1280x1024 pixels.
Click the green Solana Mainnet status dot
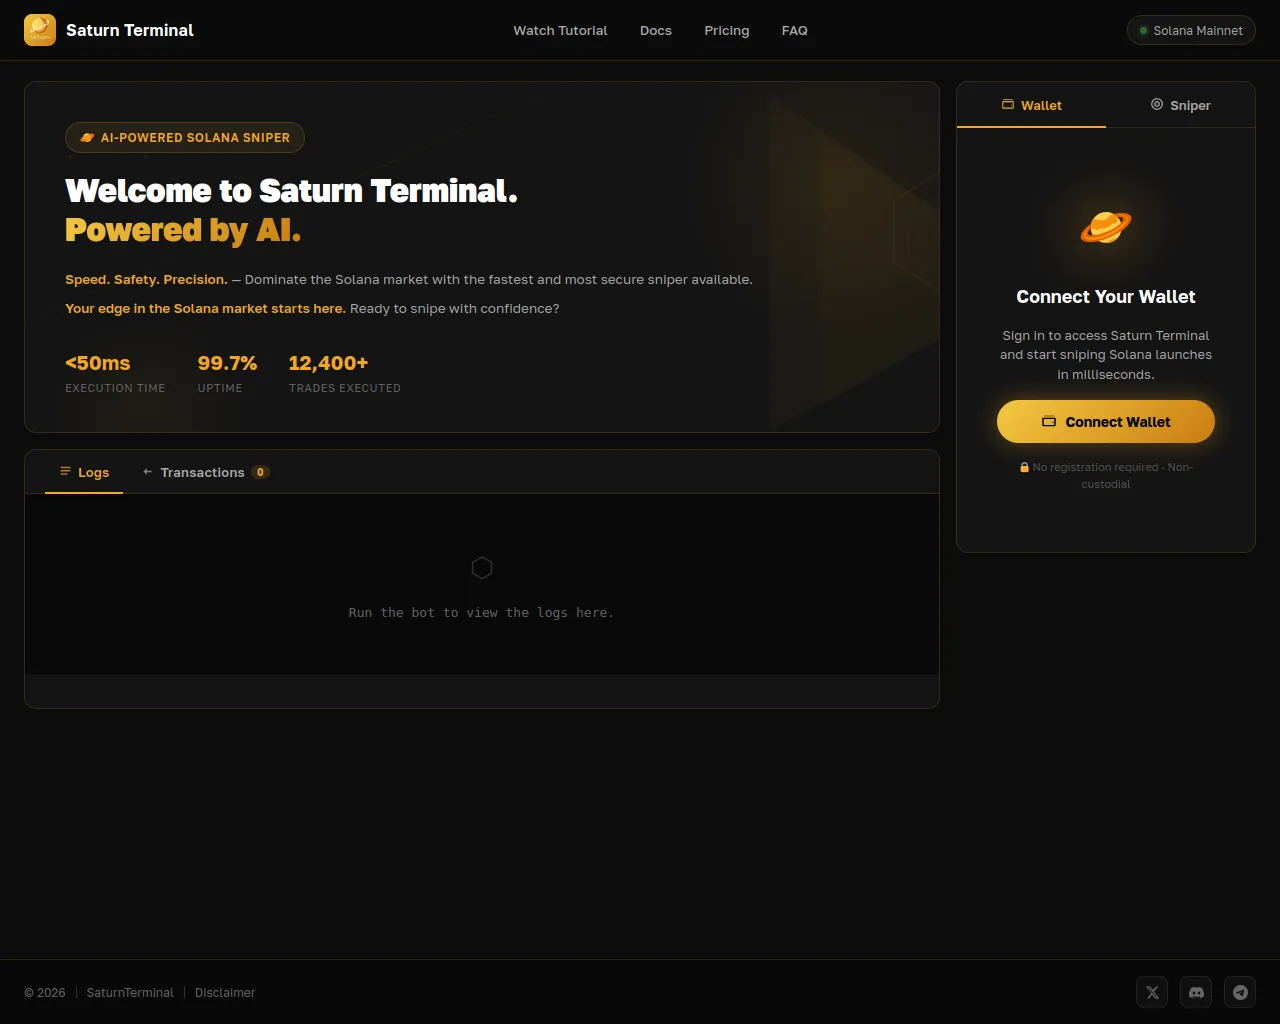coord(1144,31)
